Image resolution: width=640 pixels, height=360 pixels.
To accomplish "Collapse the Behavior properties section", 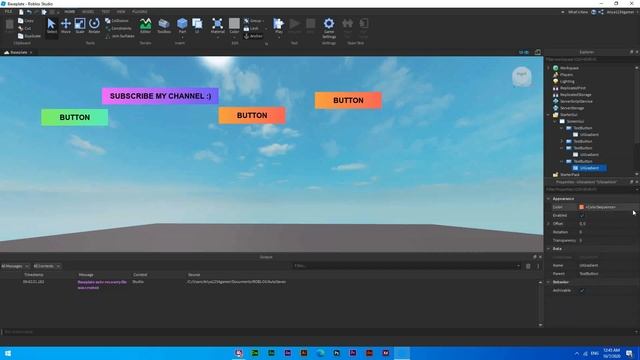I will click(x=549, y=282).
